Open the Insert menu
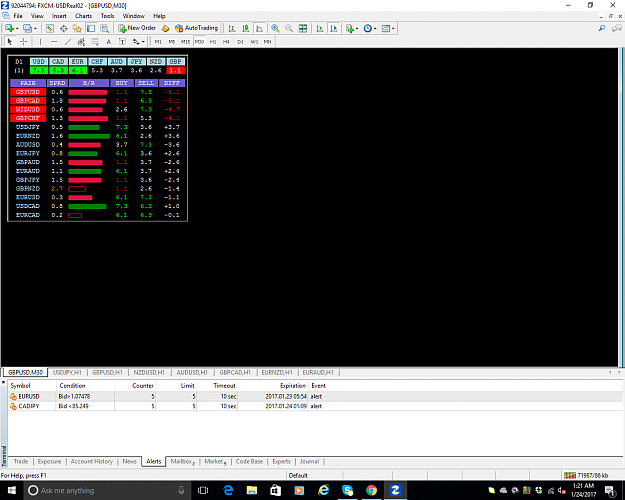The height and width of the screenshot is (500, 625). click(x=59, y=16)
